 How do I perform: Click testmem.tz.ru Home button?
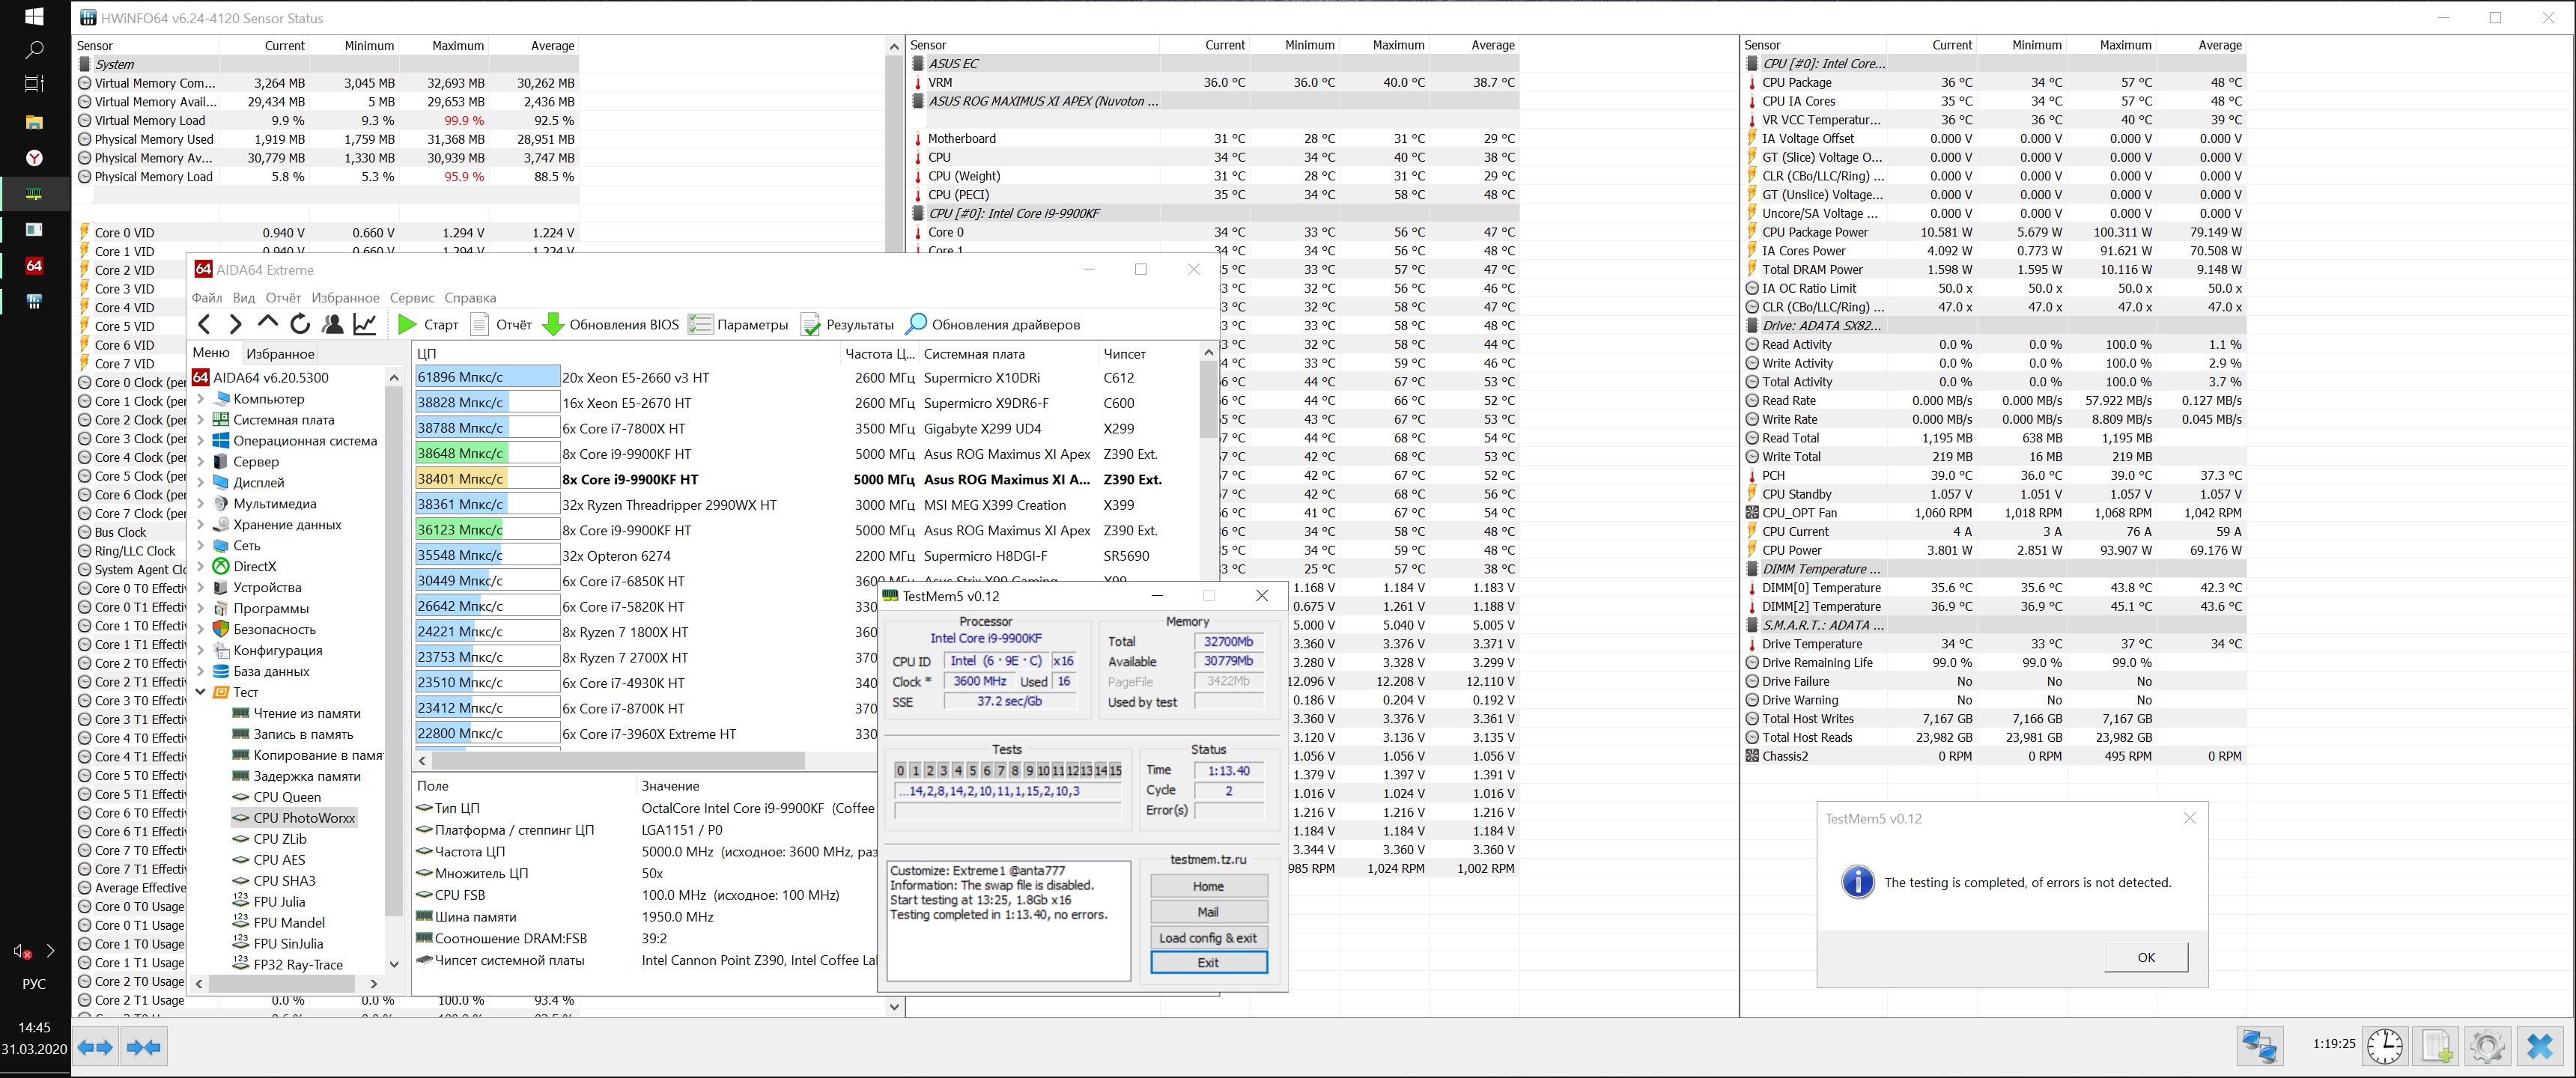[1208, 886]
